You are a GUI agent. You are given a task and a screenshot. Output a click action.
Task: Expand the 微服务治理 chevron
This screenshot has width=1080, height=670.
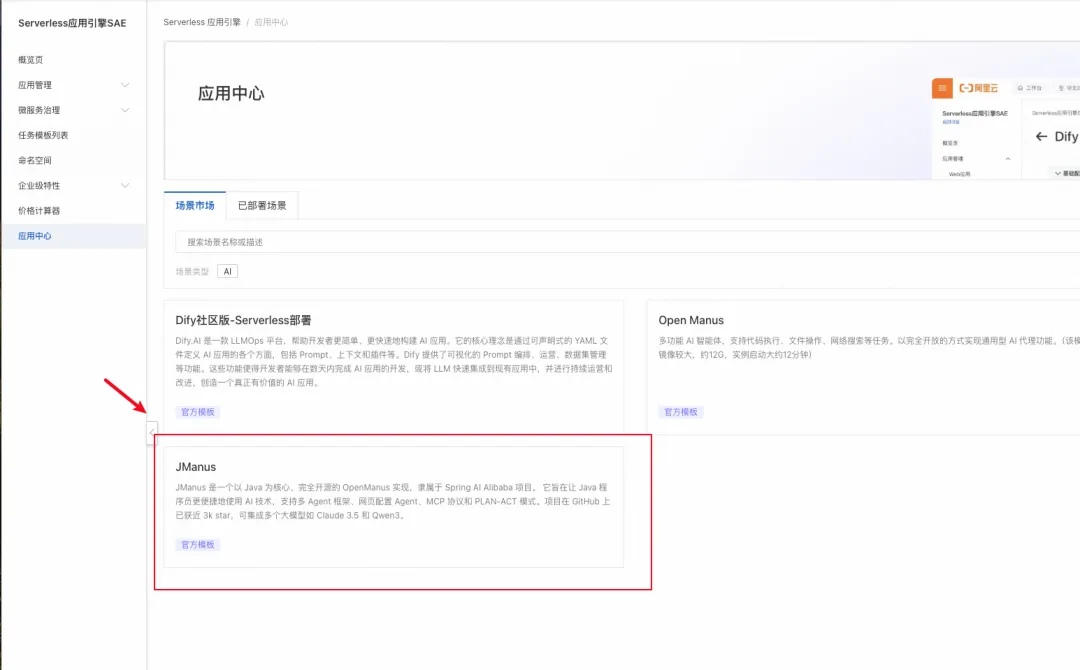(125, 110)
